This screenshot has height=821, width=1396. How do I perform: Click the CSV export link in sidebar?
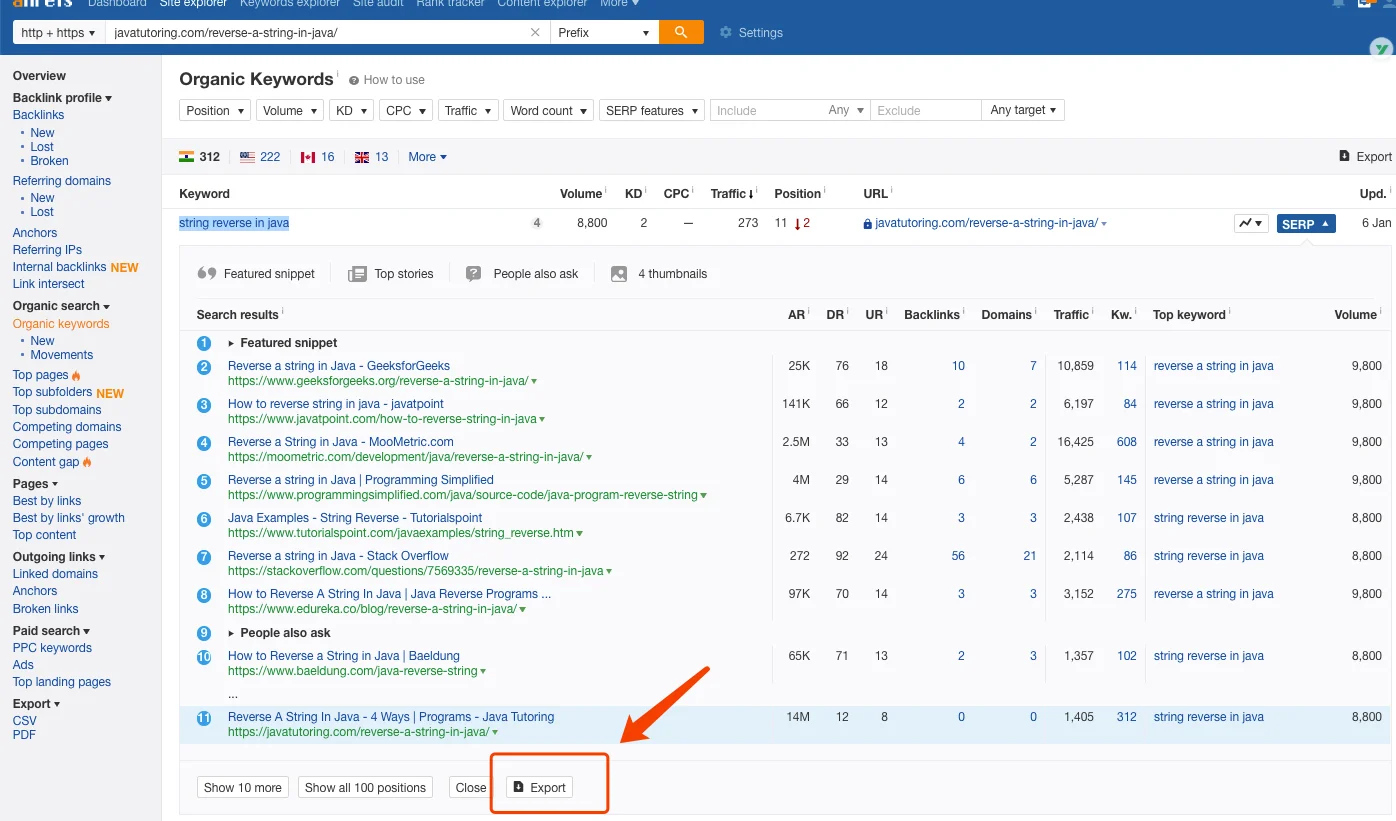25,721
